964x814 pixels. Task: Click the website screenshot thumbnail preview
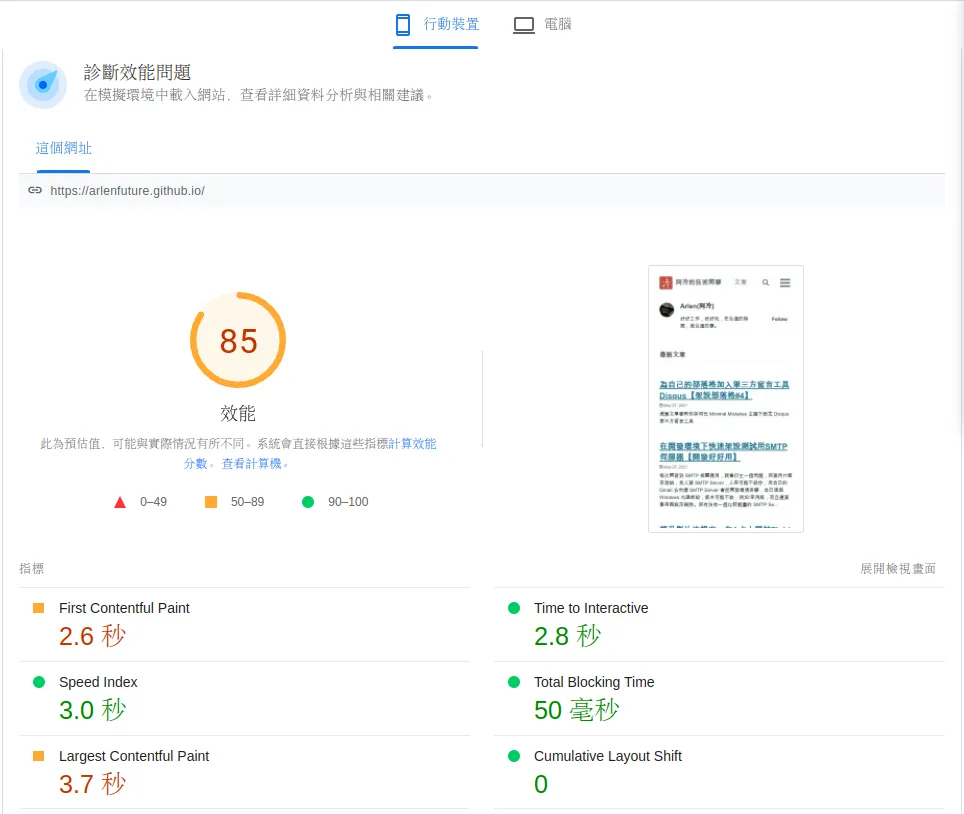tap(725, 397)
